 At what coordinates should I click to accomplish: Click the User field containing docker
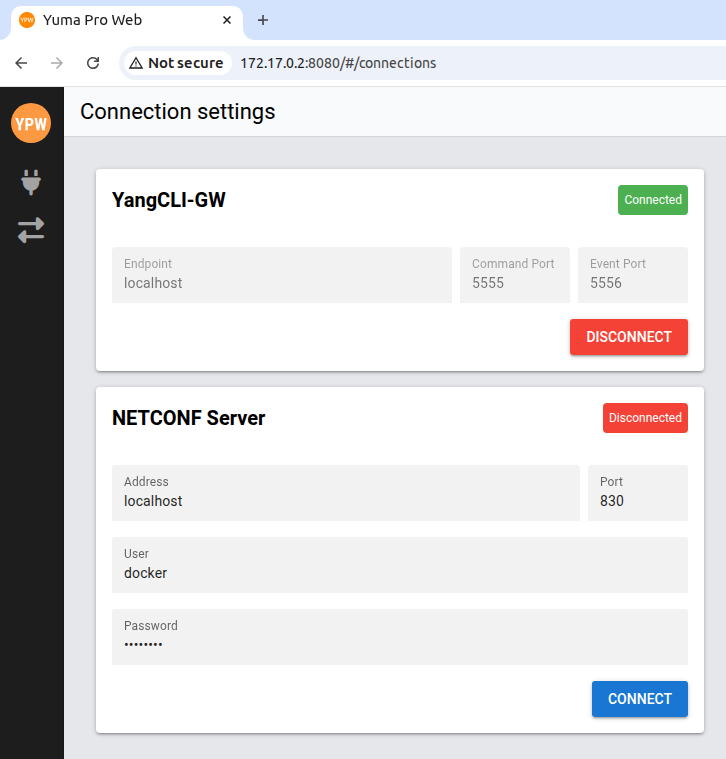[x=400, y=572]
